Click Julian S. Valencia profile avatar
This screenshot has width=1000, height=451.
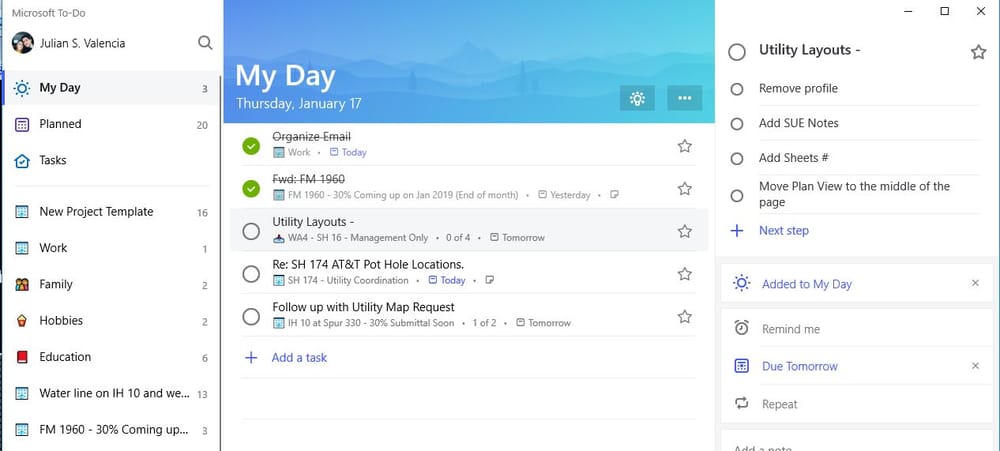[x=22, y=43]
